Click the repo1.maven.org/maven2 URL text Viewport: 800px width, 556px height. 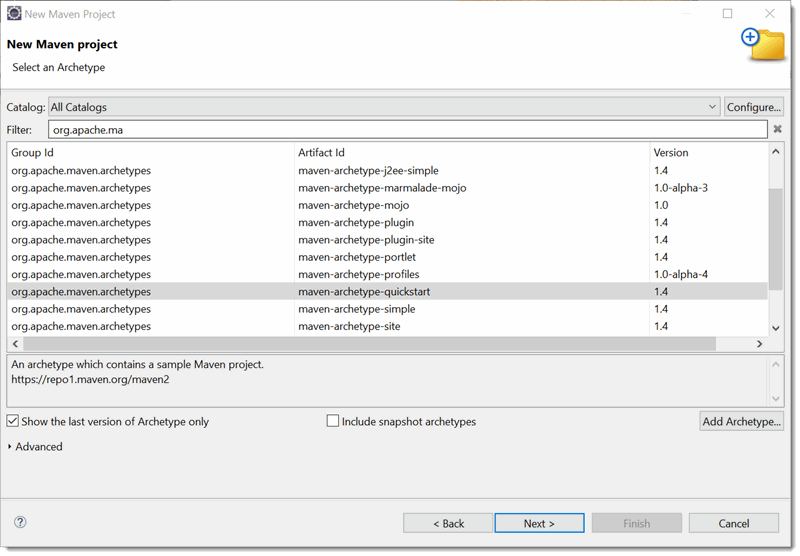90,380
